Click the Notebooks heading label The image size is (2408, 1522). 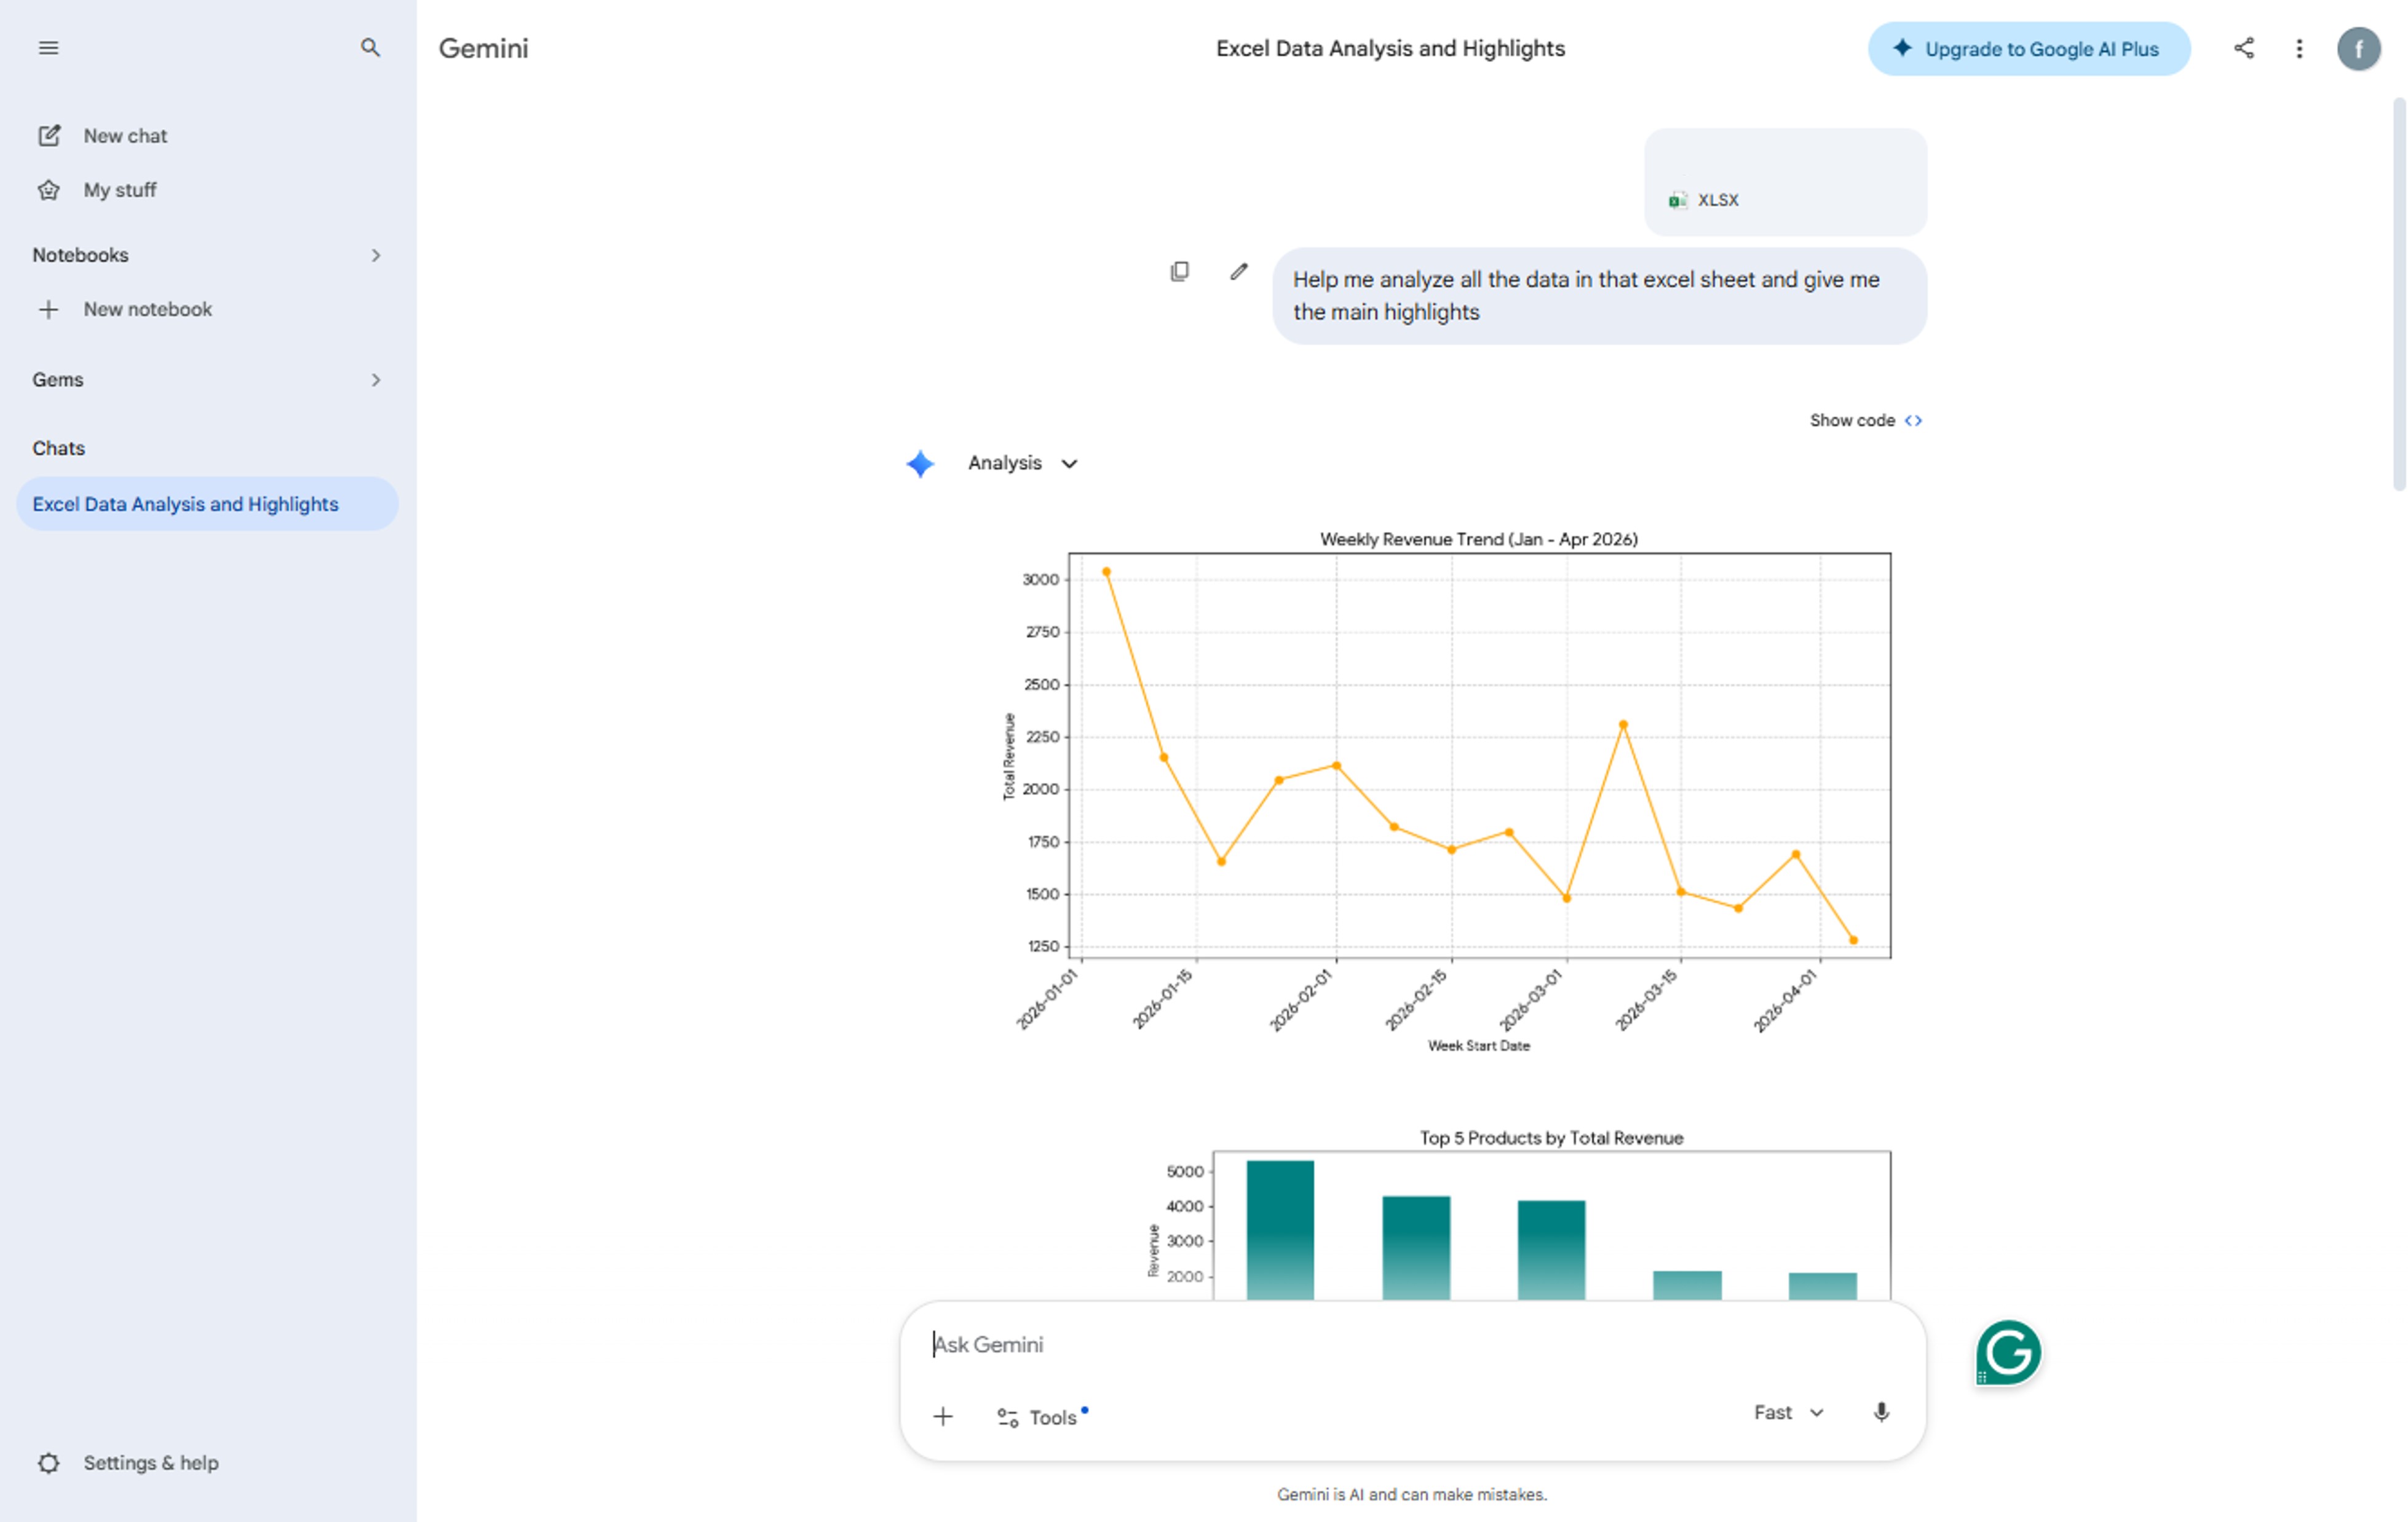click(80, 255)
